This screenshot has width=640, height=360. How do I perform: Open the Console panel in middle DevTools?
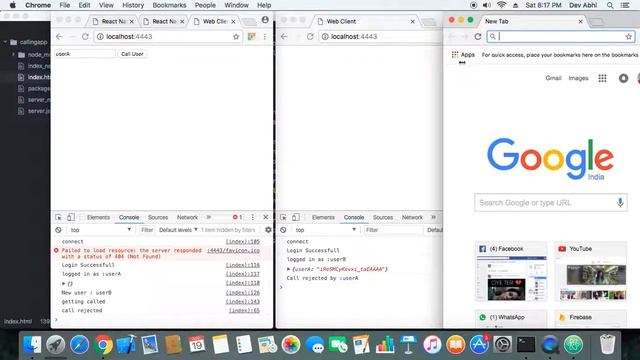point(354,218)
